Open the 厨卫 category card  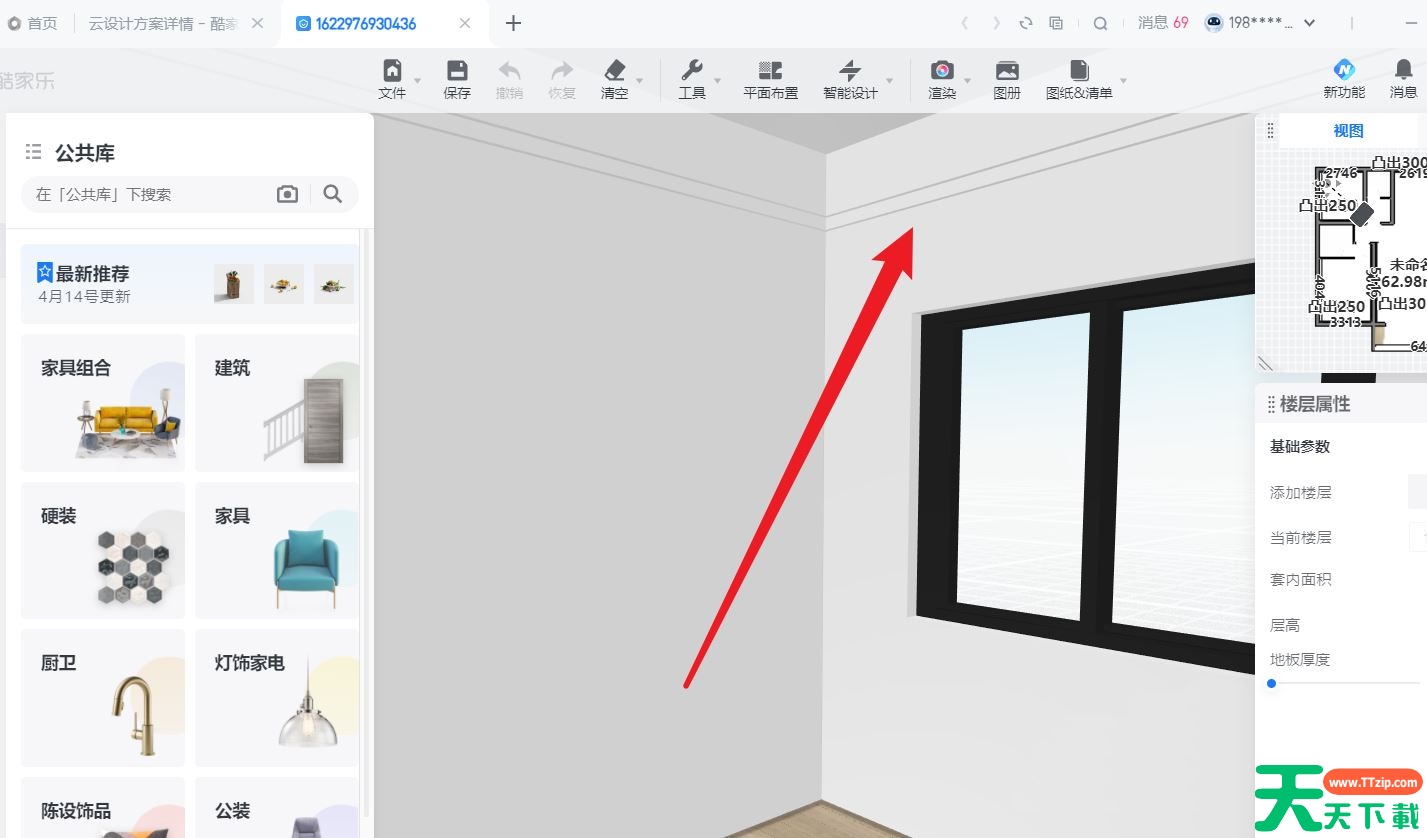(x=103, y=698)
